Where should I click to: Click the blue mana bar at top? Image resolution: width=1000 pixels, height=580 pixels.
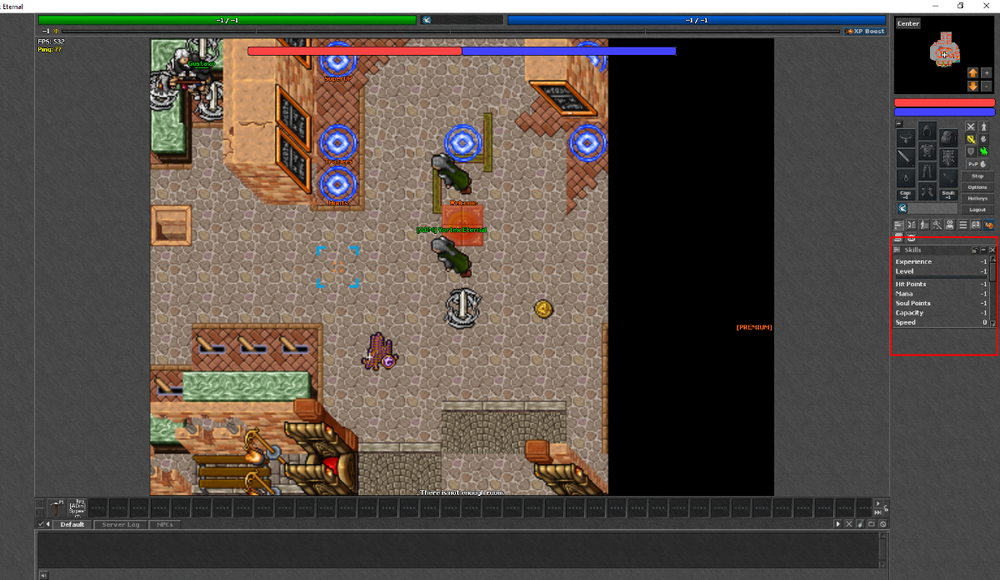pos(696,20)
